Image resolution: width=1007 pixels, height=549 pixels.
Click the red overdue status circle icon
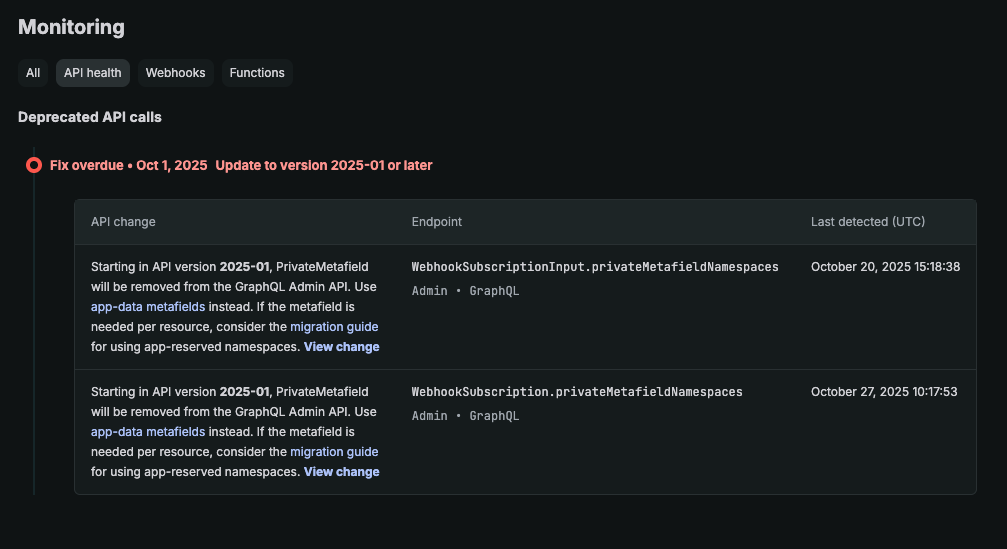34,165
